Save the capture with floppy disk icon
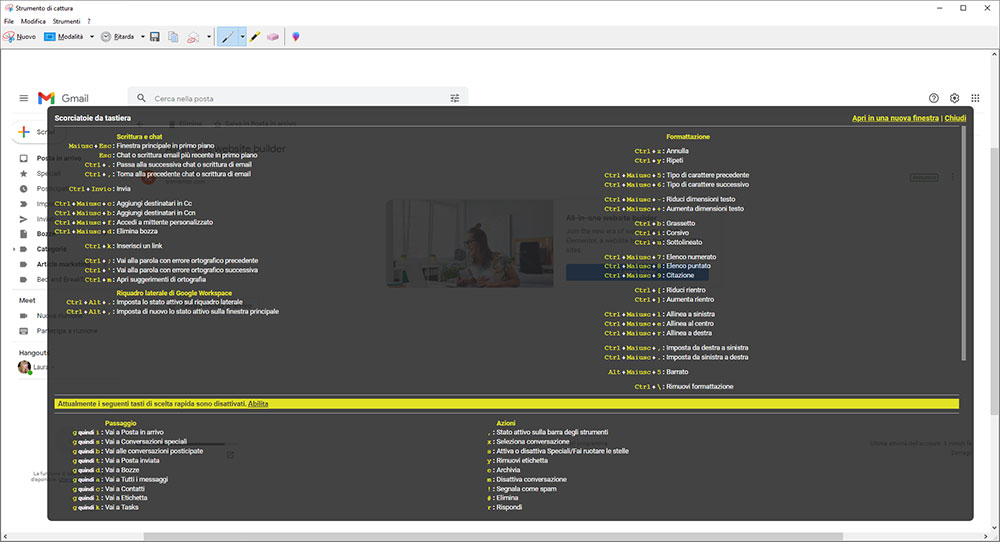This screenshot has width=1000, height=542. (x=155, y=37)
